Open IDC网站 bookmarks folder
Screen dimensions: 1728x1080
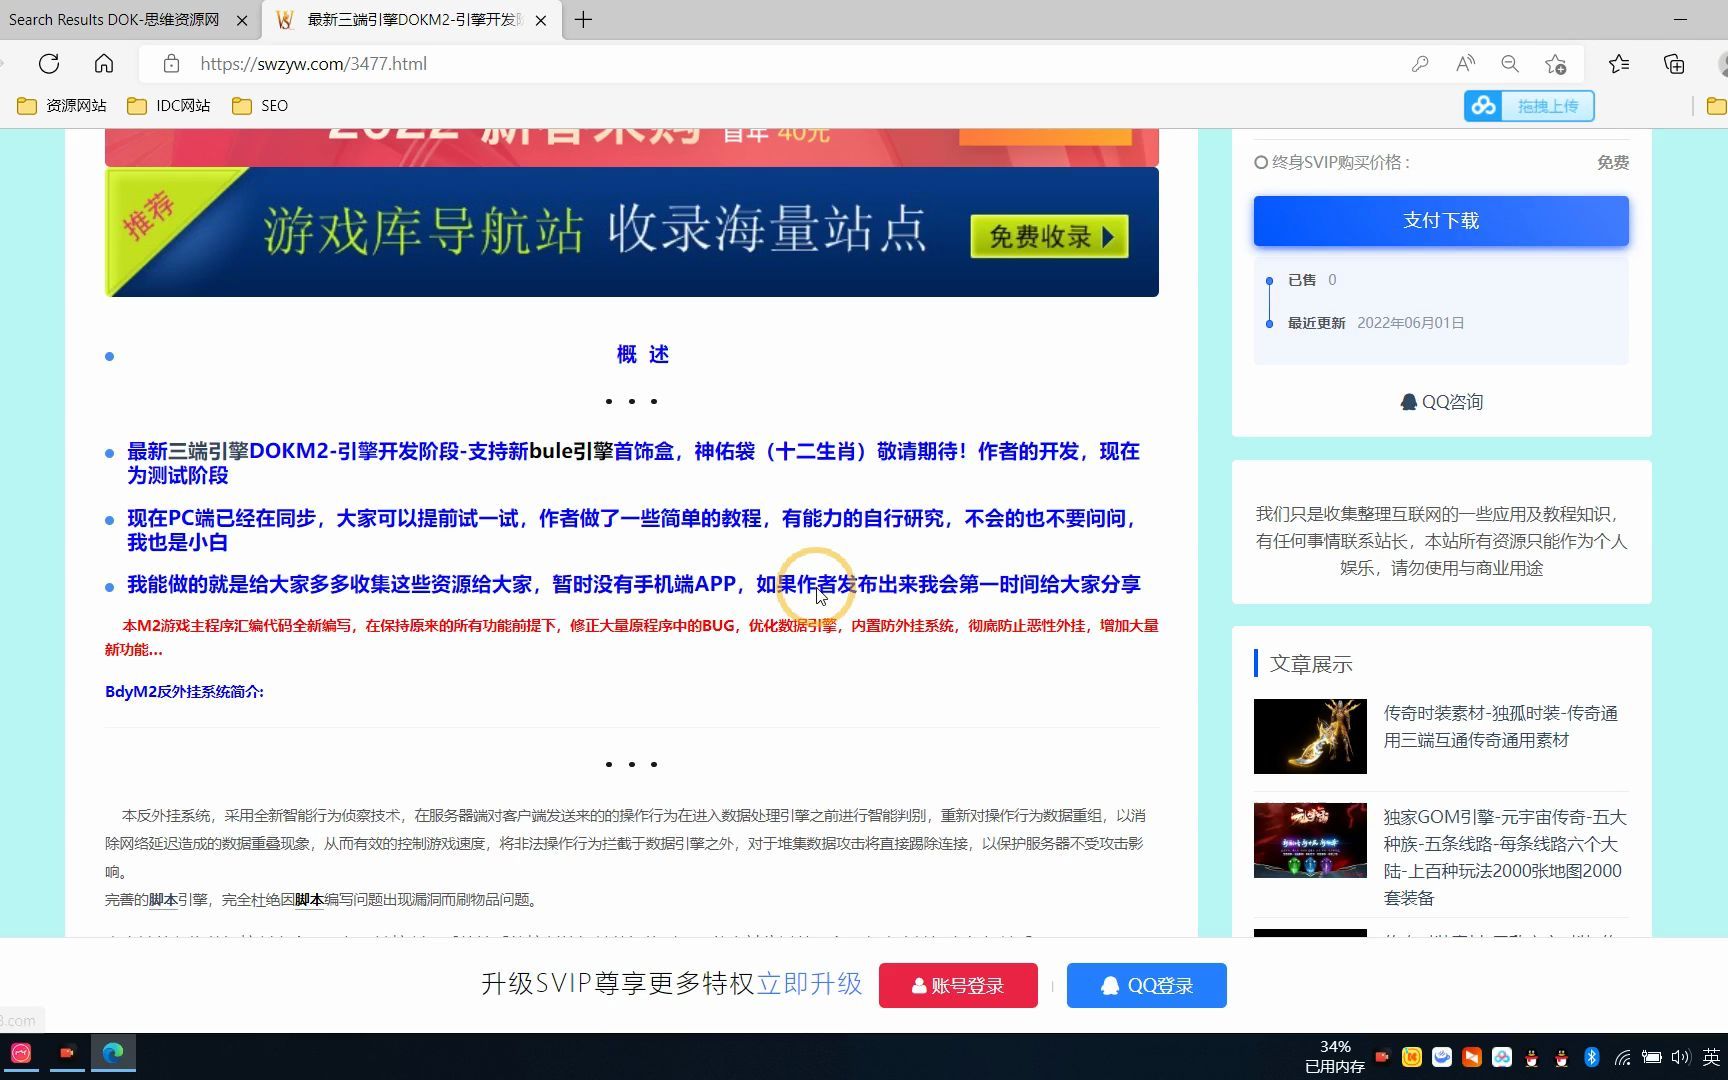[169, 106]
